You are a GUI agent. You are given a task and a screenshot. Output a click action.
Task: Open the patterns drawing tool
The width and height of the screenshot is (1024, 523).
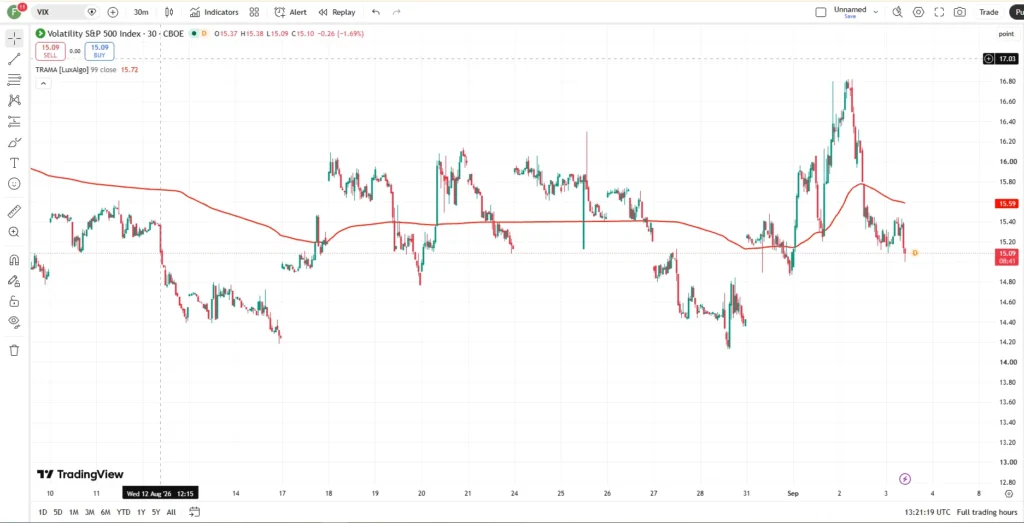14,101
